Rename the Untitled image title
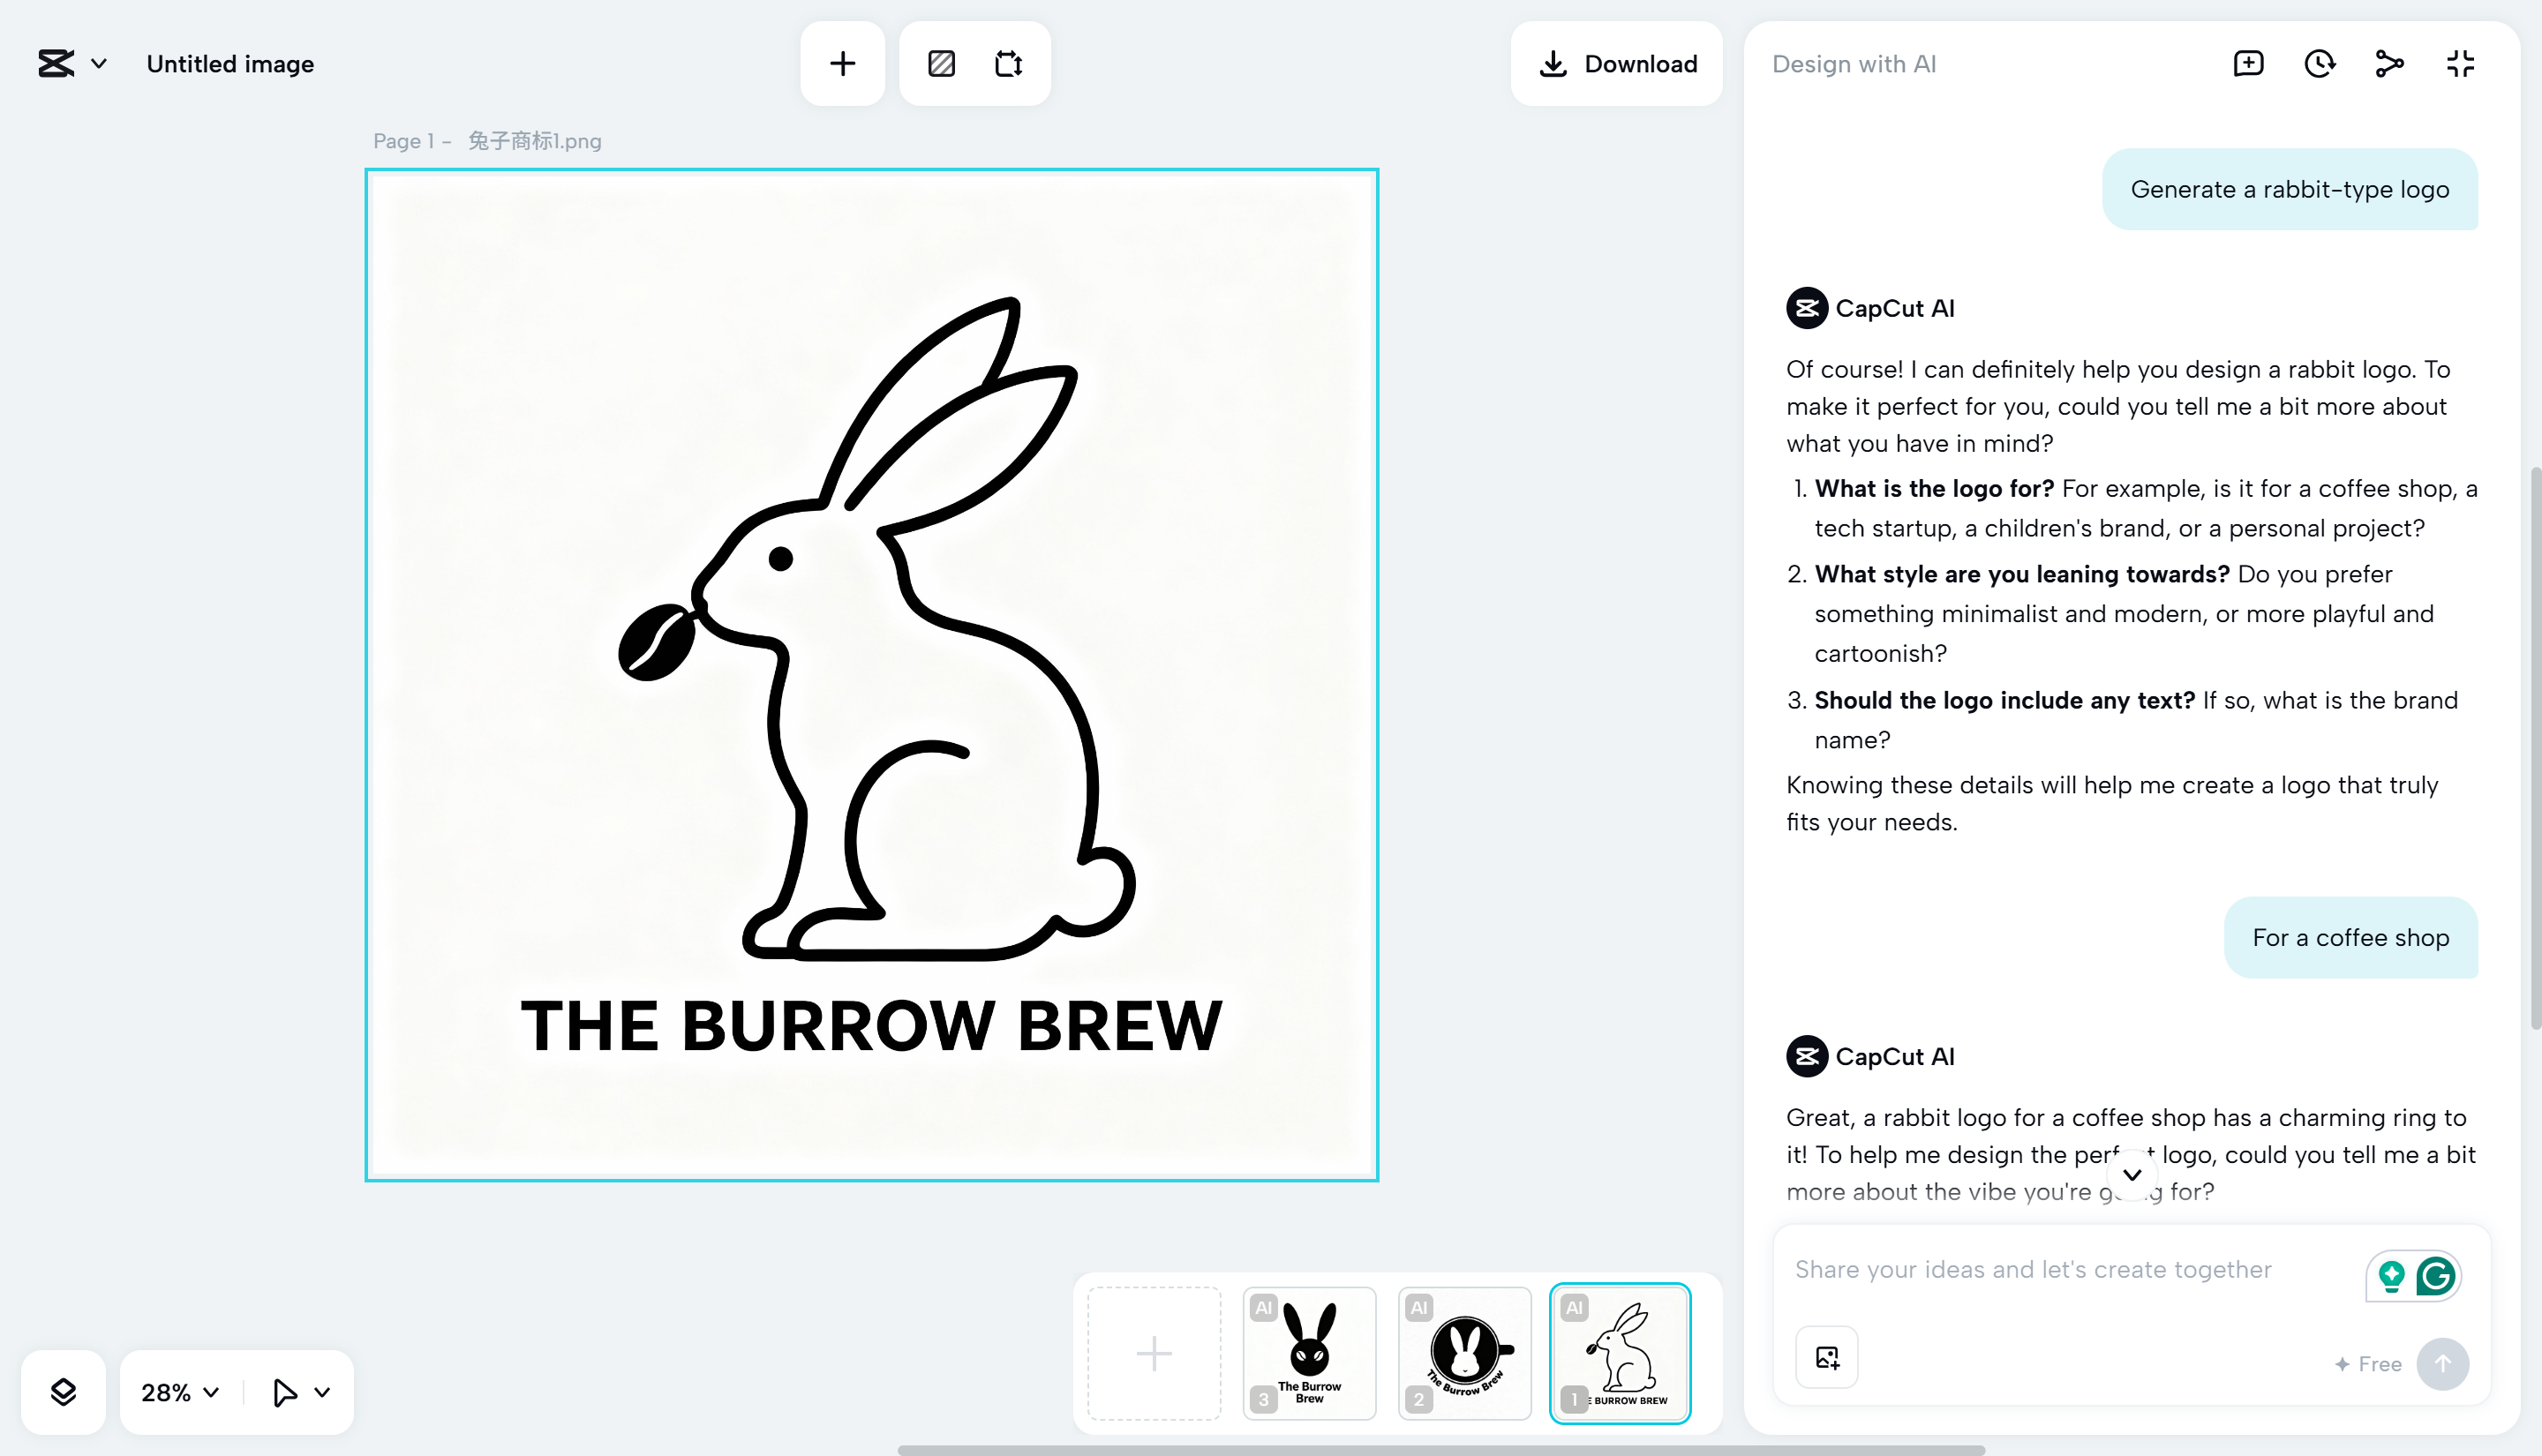 [230, 64]
